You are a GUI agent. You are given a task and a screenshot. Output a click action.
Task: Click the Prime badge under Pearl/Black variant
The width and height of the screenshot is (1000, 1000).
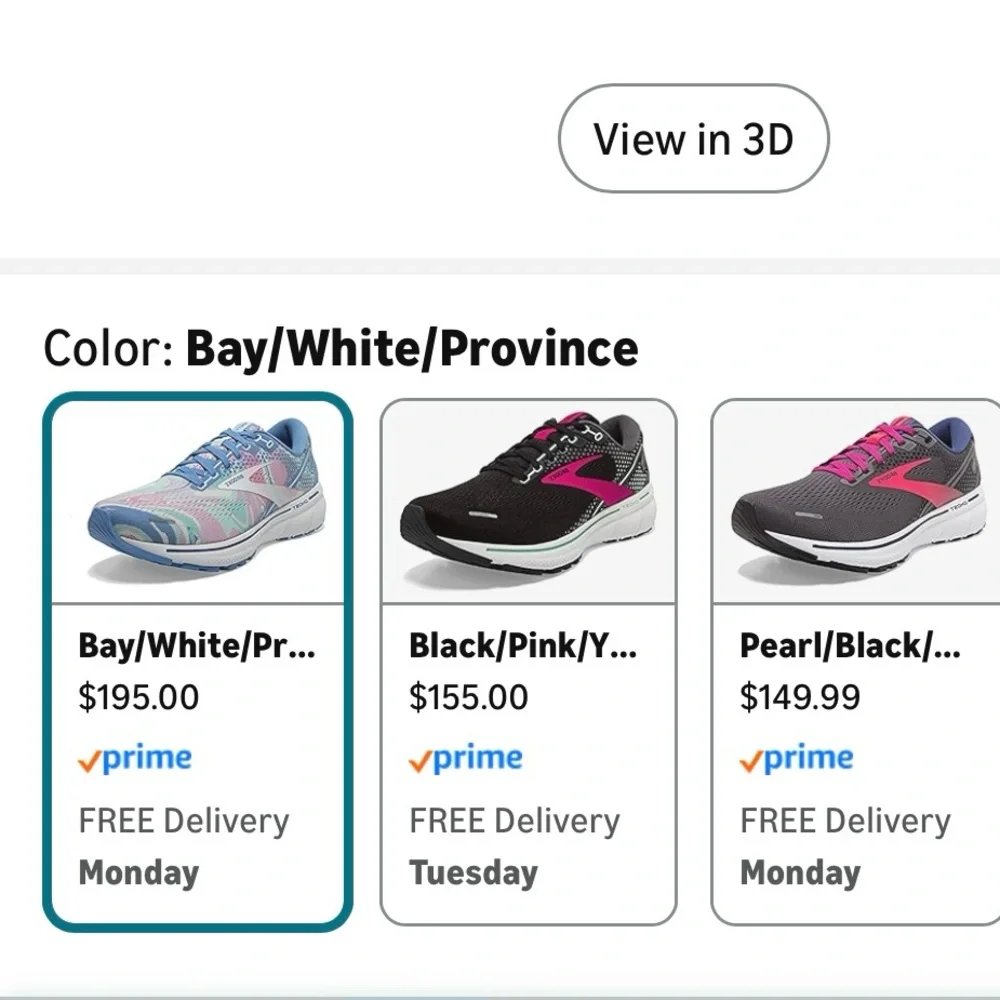tap(795, 758)
